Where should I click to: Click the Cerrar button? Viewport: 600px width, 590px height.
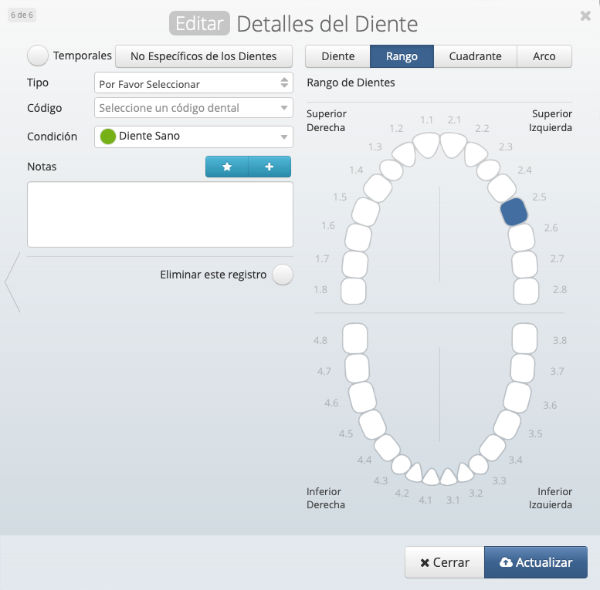(444, 562)
